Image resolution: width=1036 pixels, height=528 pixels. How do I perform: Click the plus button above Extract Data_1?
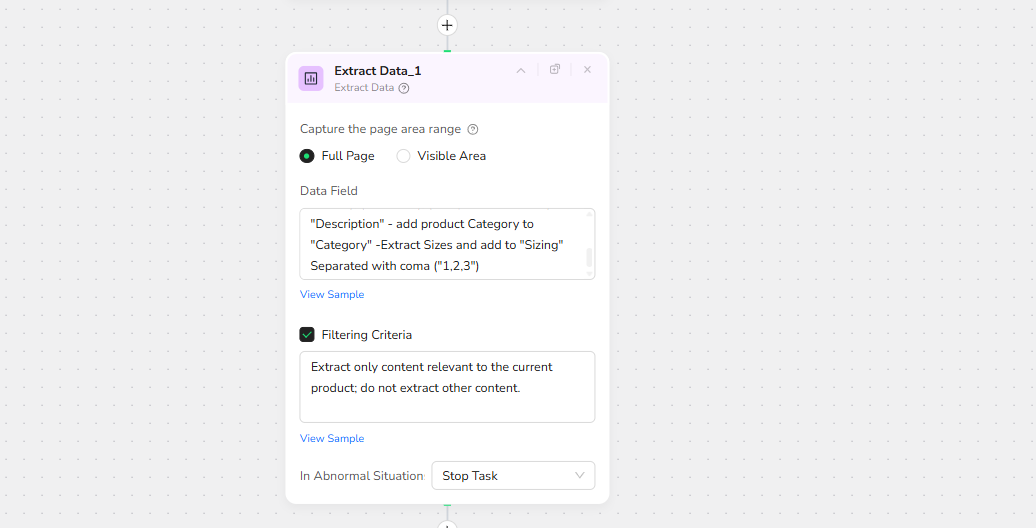tap(447, 25)
